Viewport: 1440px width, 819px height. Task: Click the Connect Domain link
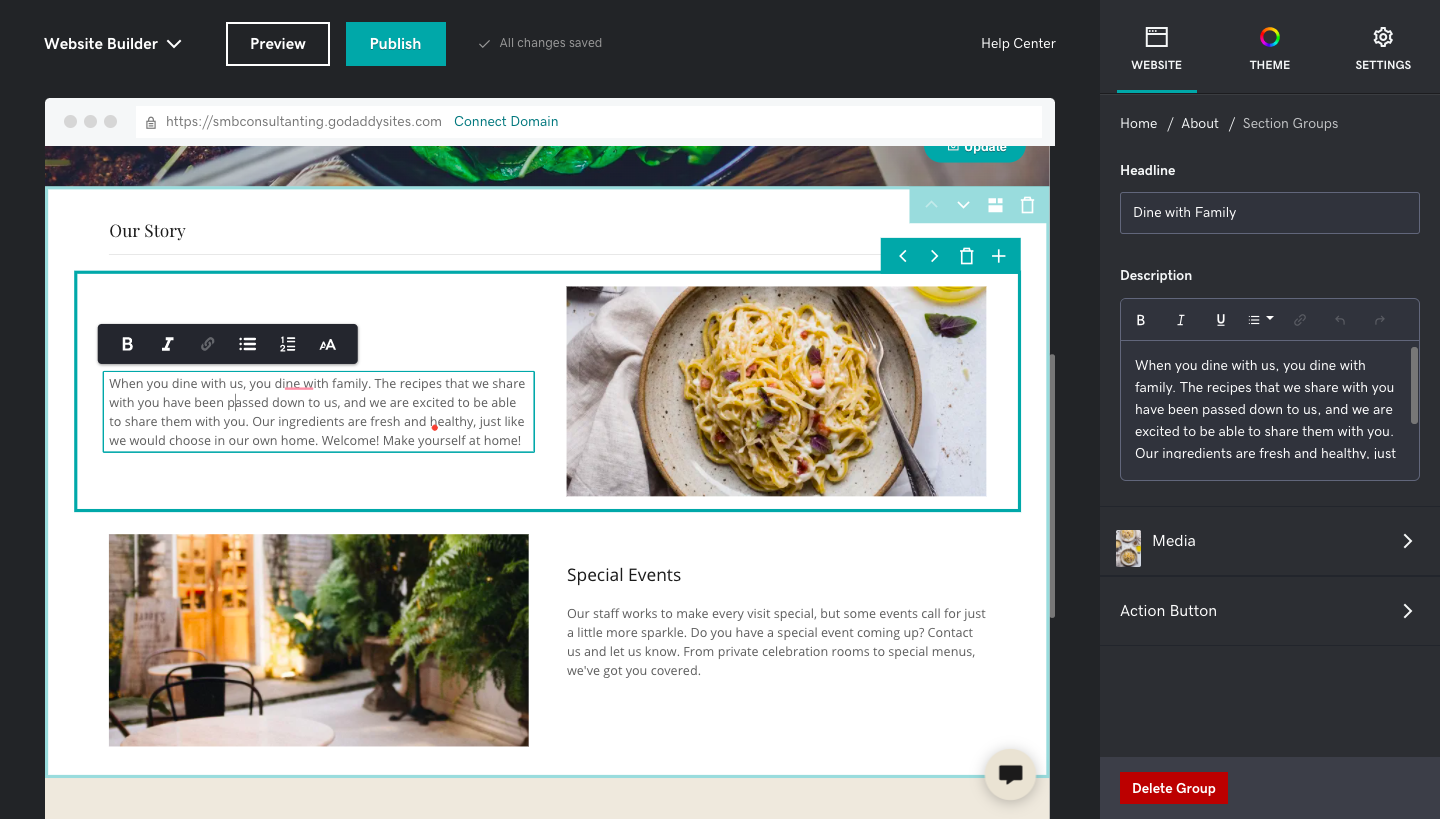tap(506, 121)
